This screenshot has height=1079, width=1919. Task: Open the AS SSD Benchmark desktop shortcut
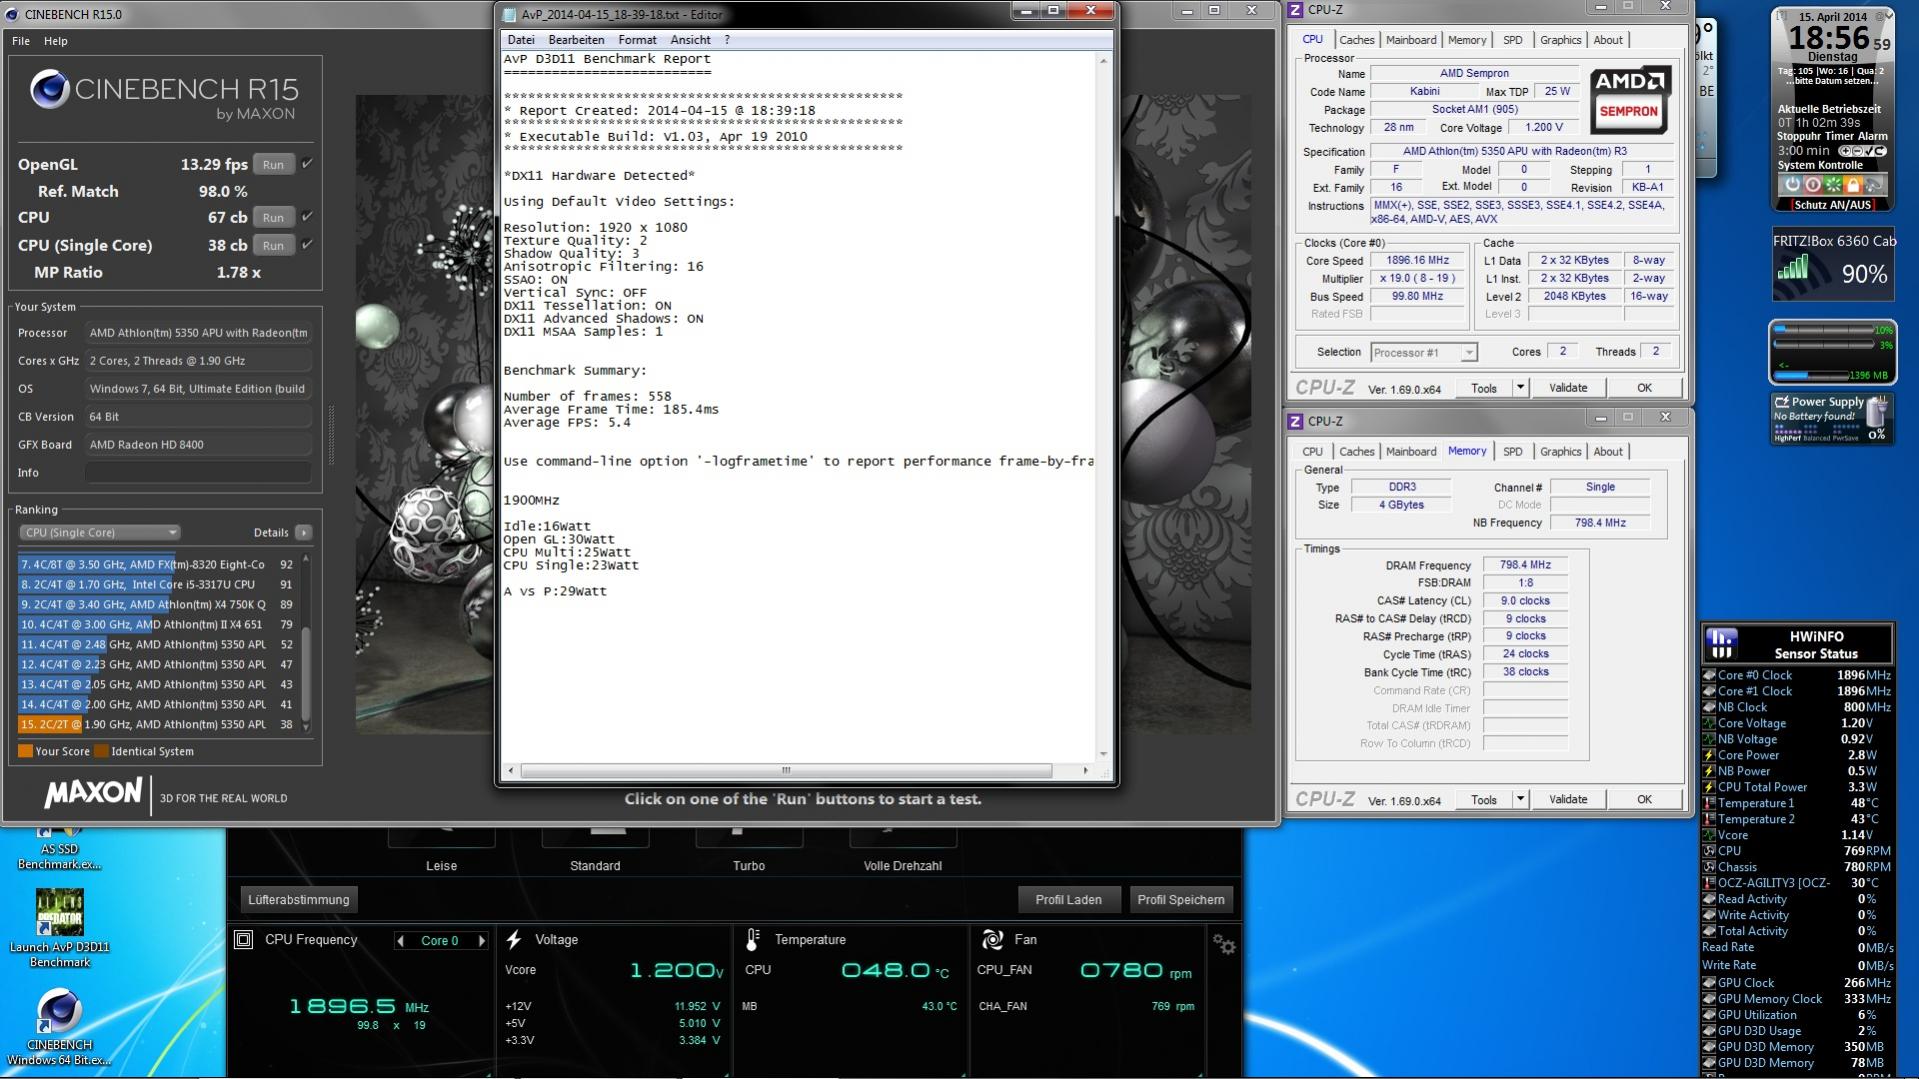(59, 848)
